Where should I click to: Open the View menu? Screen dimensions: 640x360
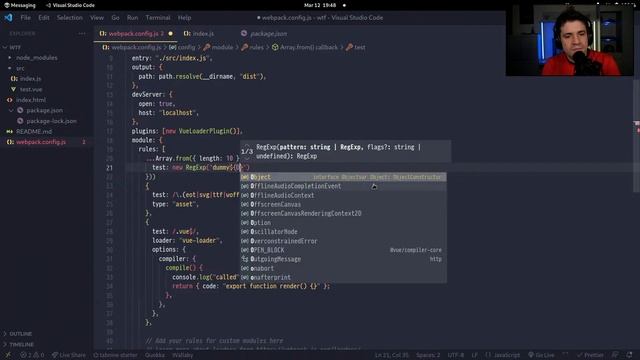97,18
